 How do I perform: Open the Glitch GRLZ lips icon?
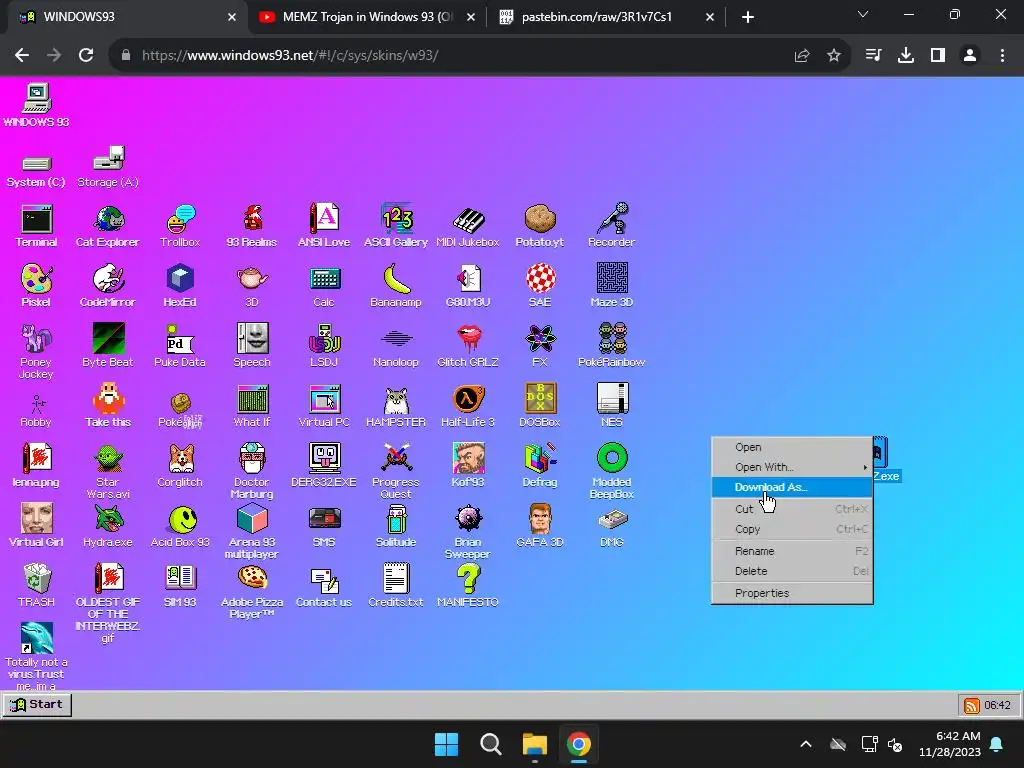click(x=468, y=345)
